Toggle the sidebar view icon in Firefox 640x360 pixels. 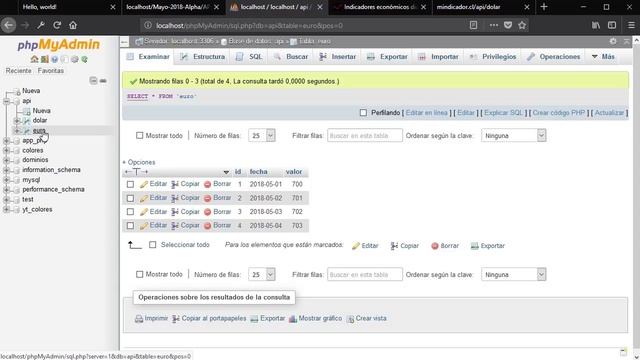(612, 25)
